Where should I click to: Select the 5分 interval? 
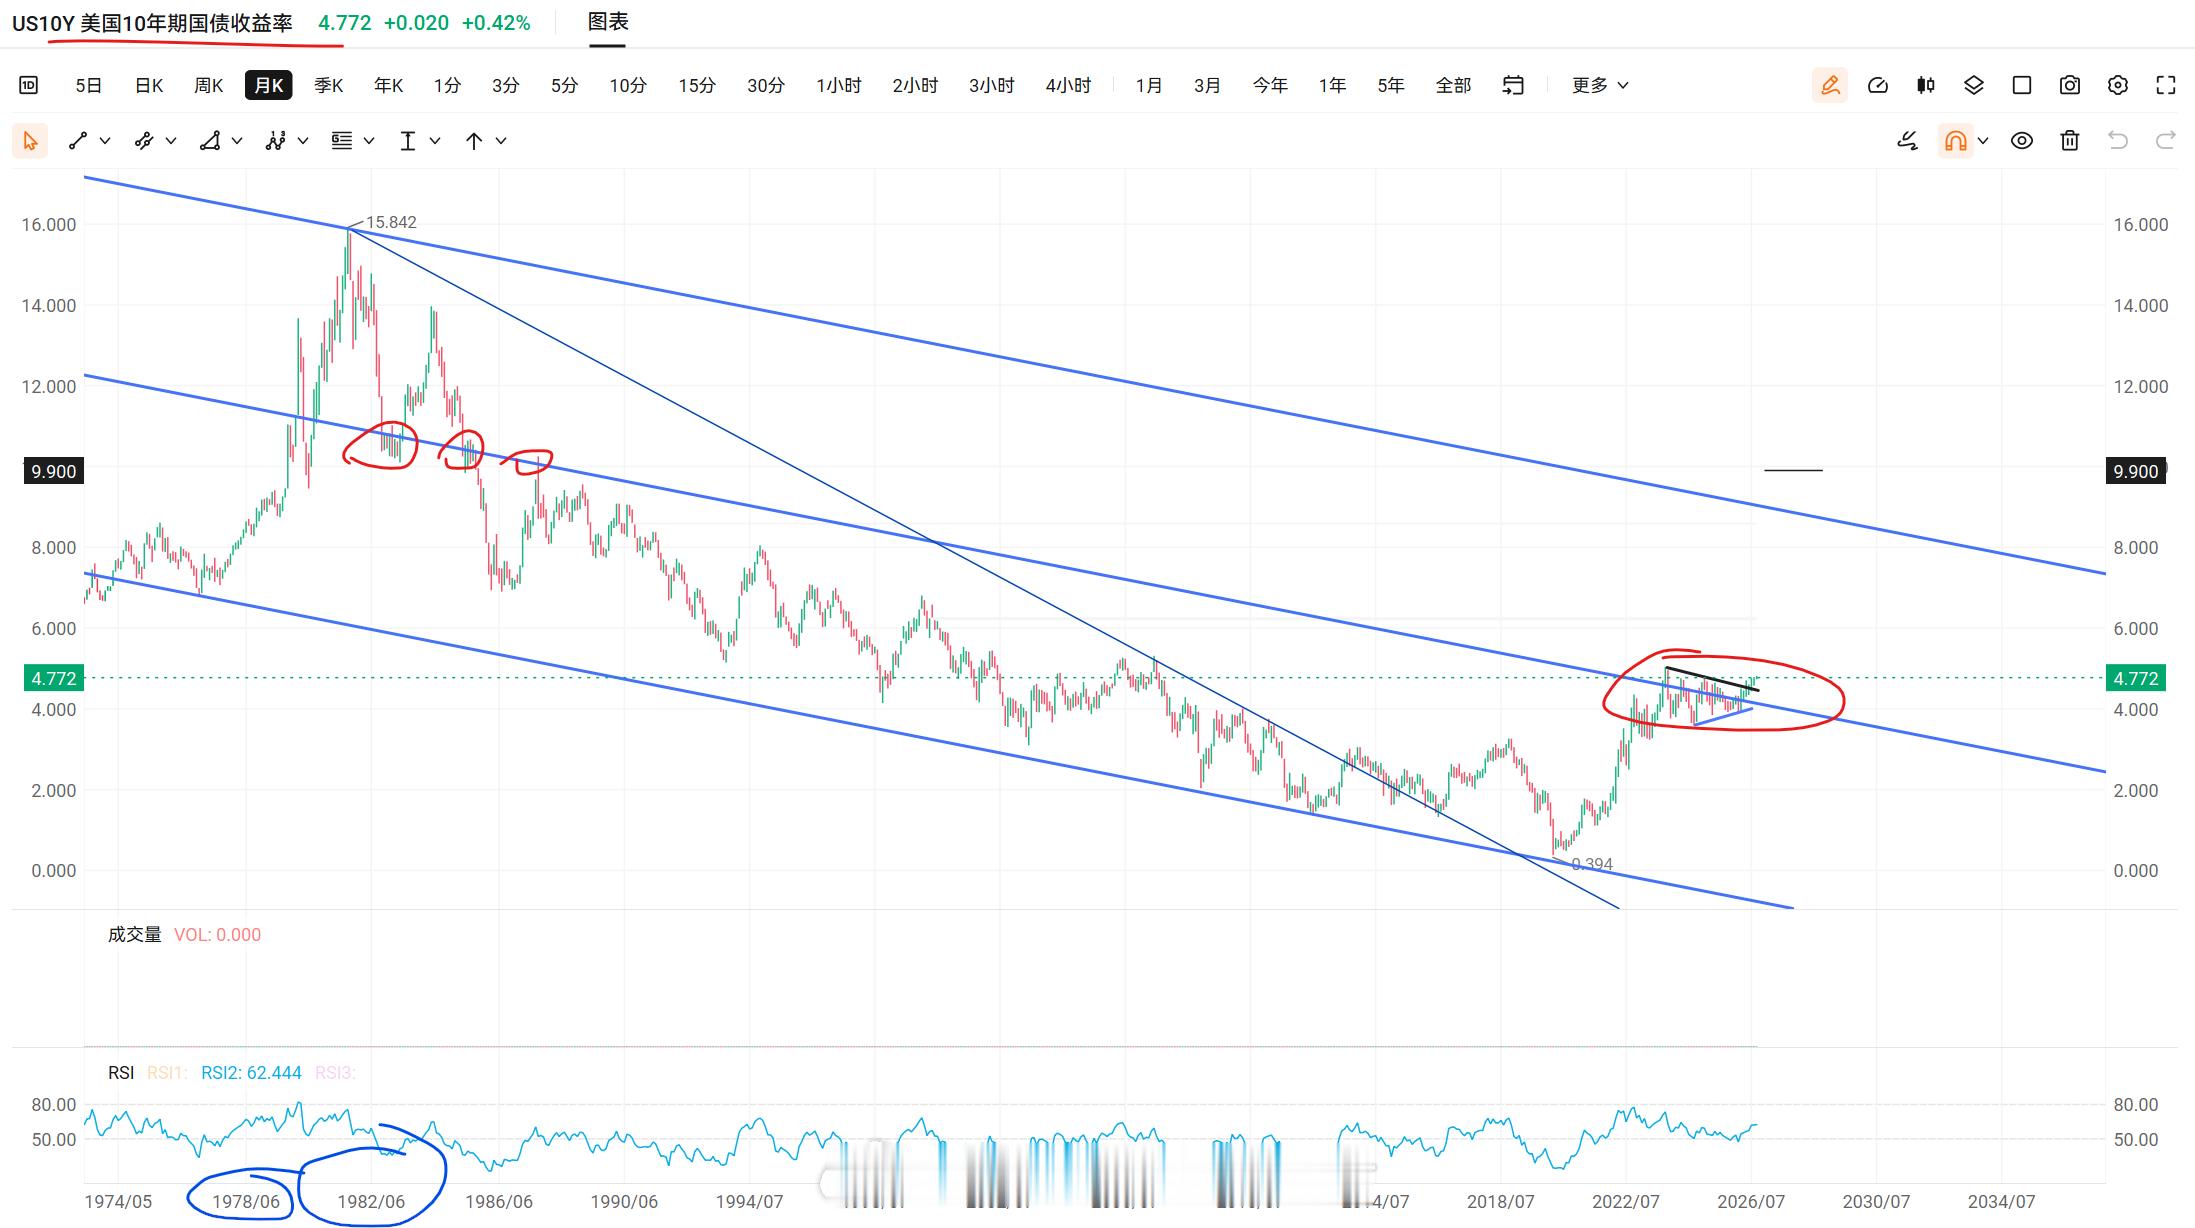click(565, 85)
